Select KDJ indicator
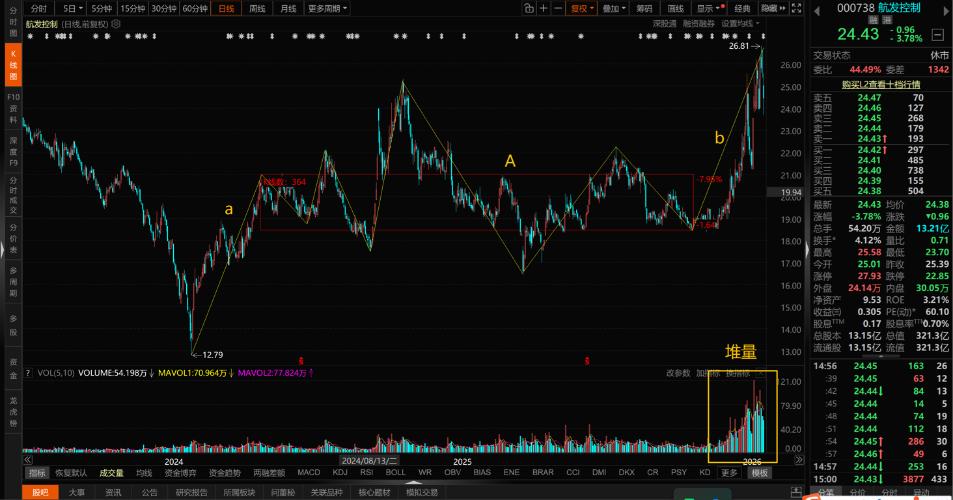Image resolution: width=953 pixels, height=500 pixels. 340,472
